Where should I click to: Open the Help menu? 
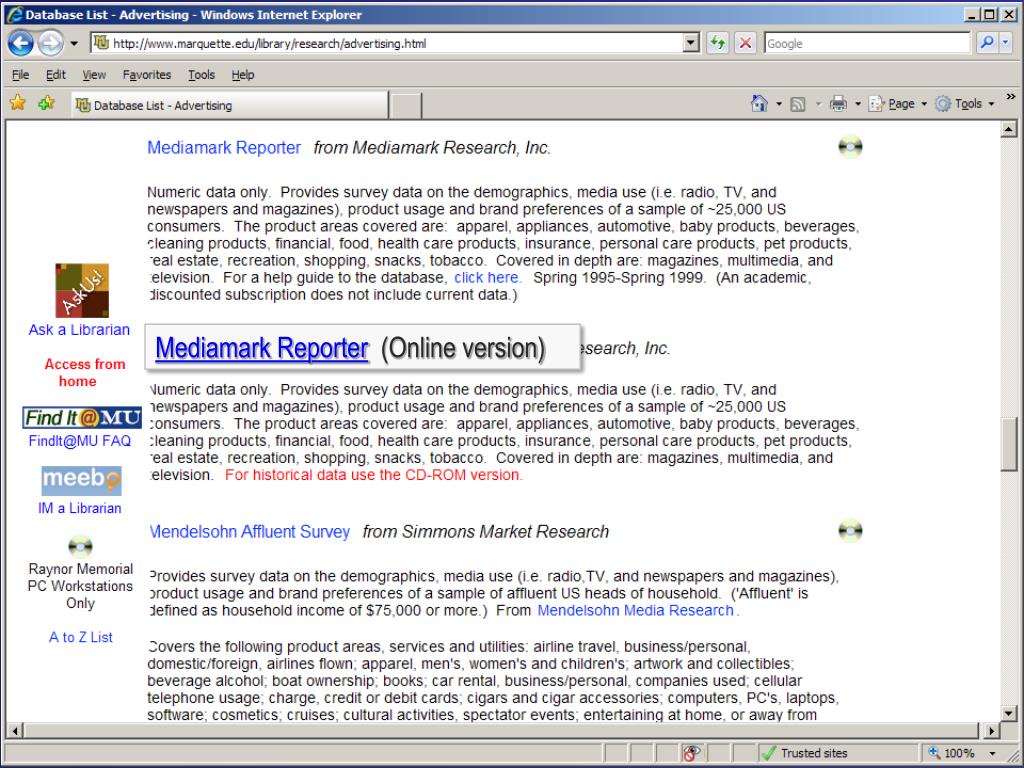point(243,75)
